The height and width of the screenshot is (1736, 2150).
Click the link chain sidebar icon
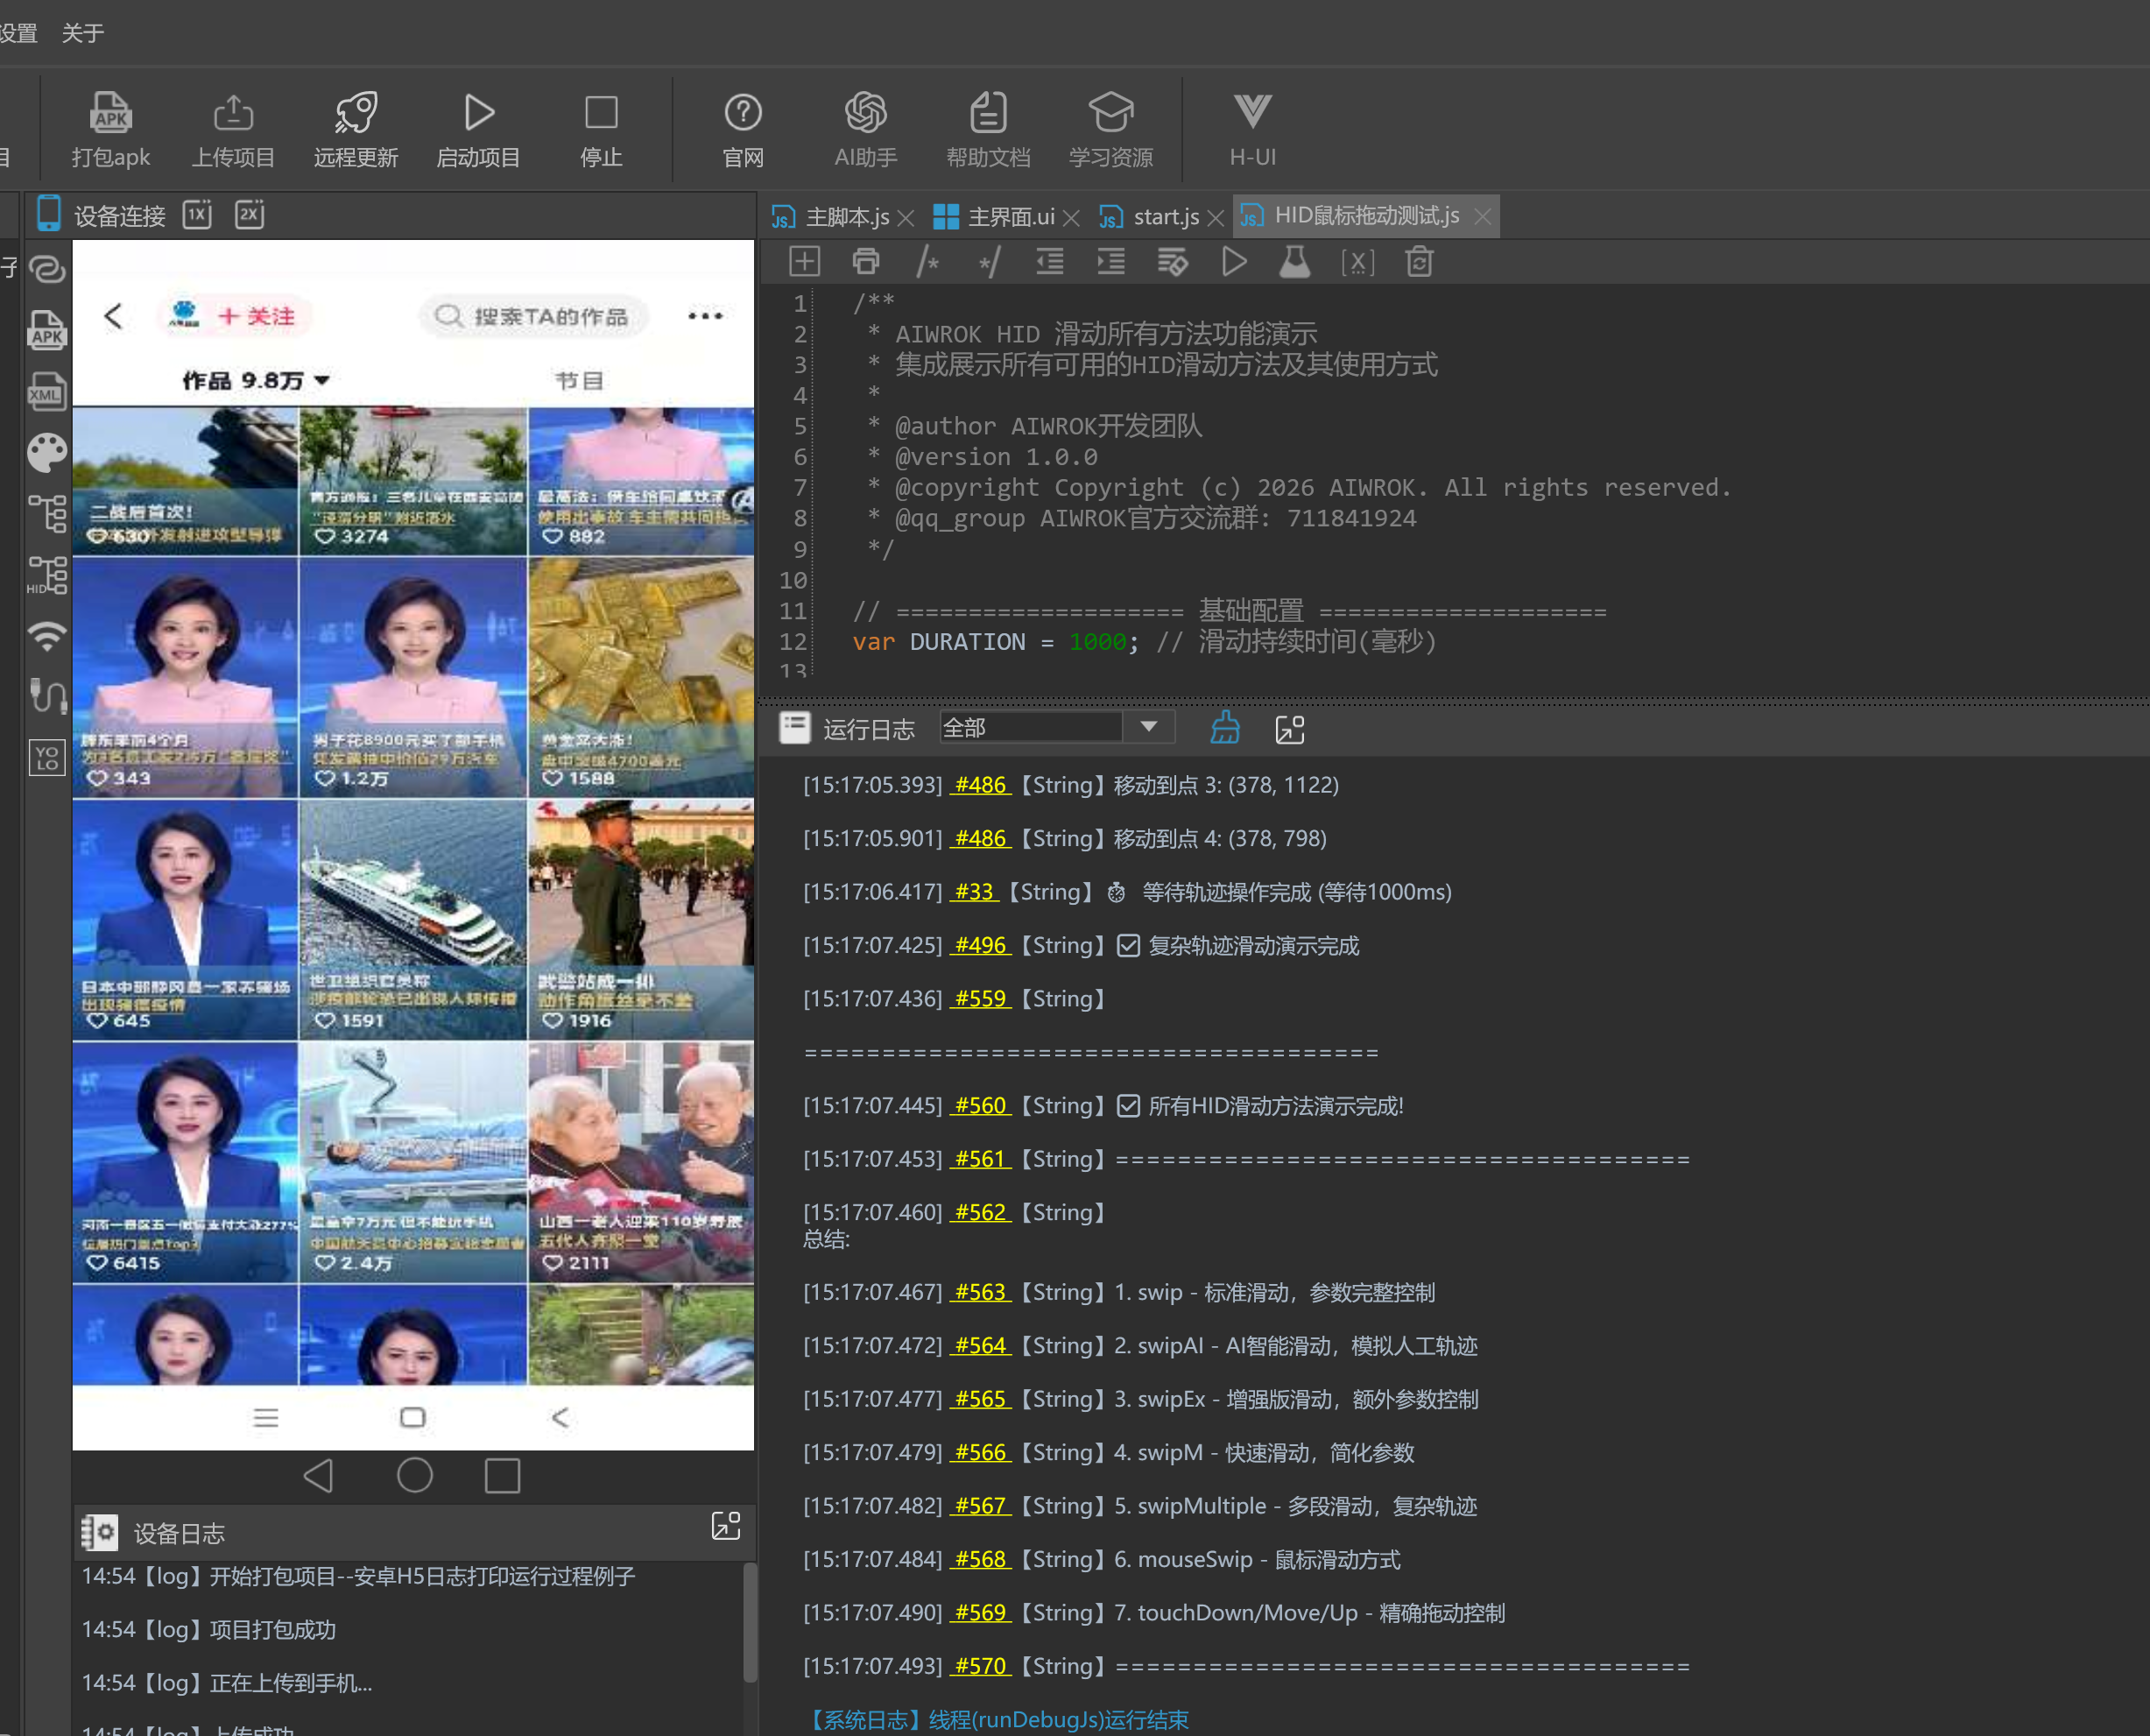[x=47, y=269]
